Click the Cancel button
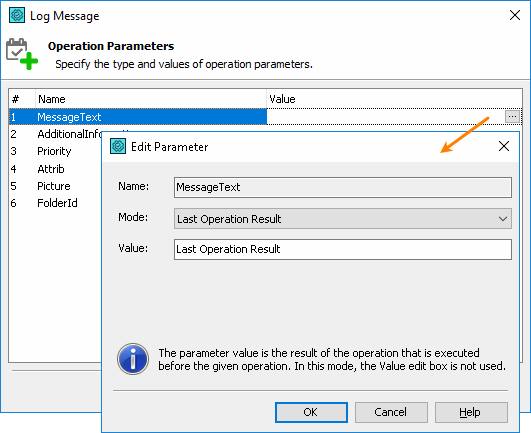 391,412
